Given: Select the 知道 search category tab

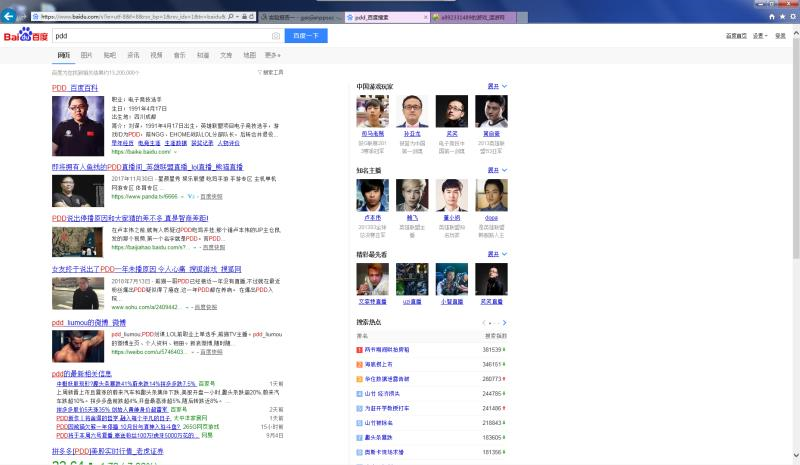Looking at the screenshot, I should [203, 55].
